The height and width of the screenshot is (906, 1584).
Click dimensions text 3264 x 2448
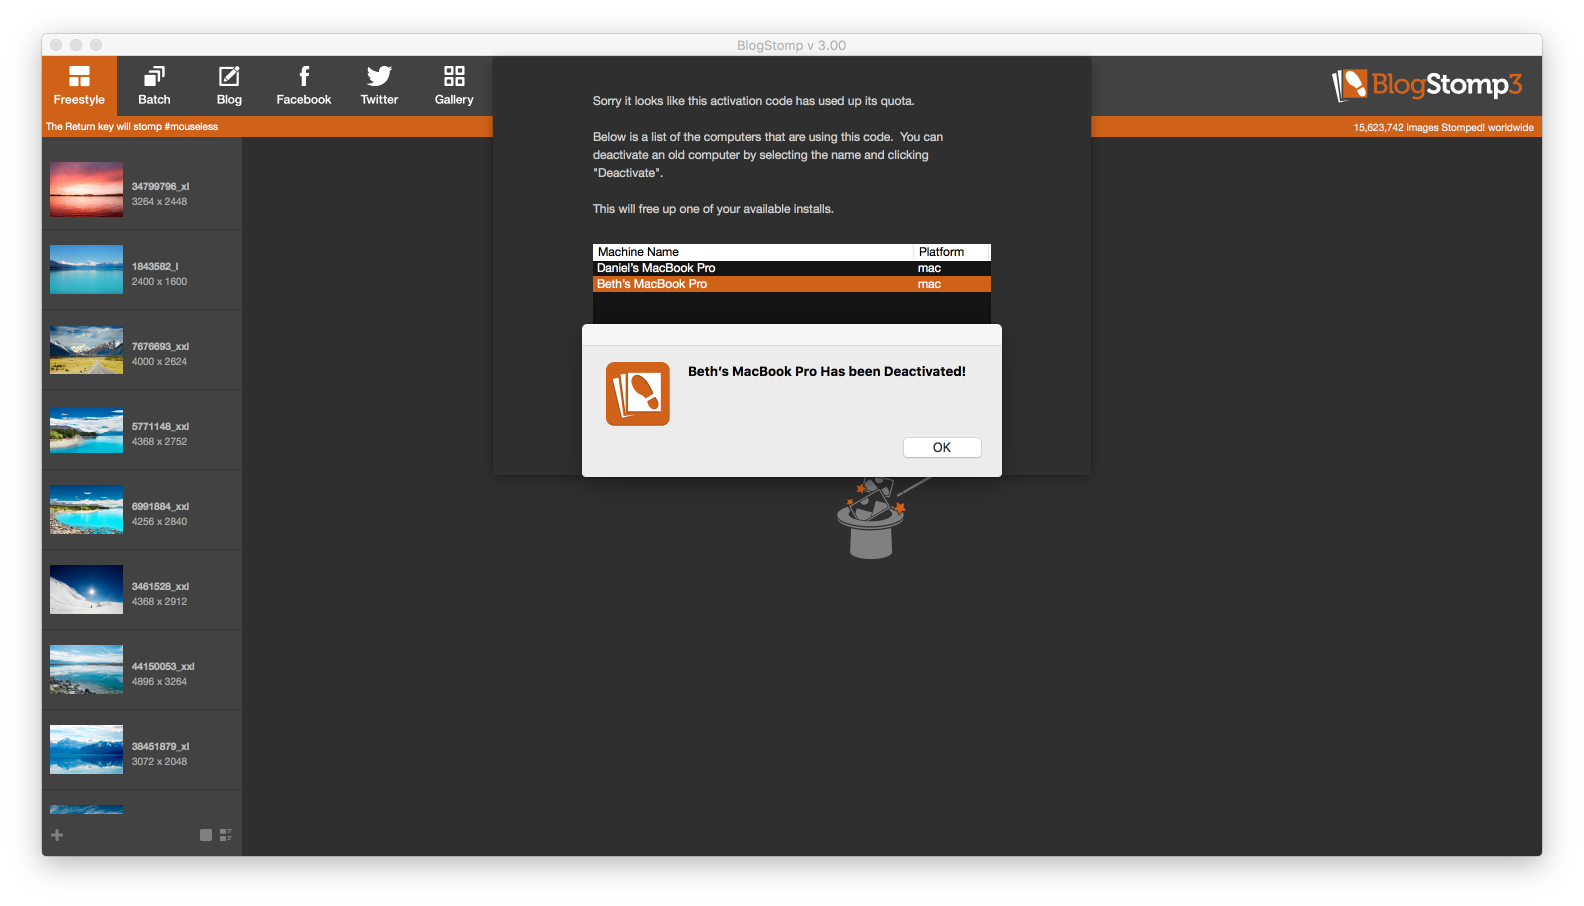pyautogui.click(x=159, y=202)
